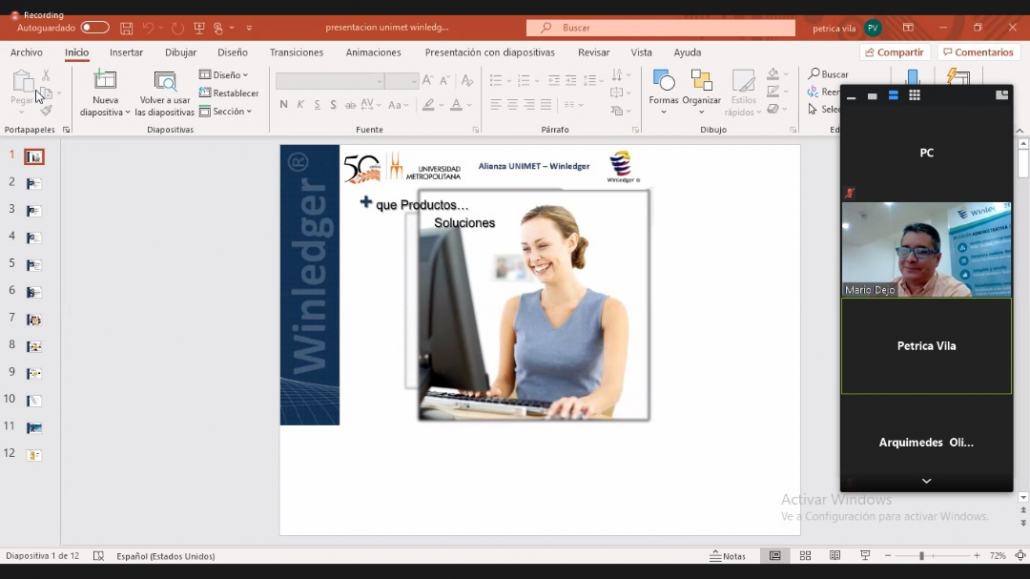This screenshot has width=1030, height=579.
Task: Click the Format Painter brush icon
Action: coord(46,110)
